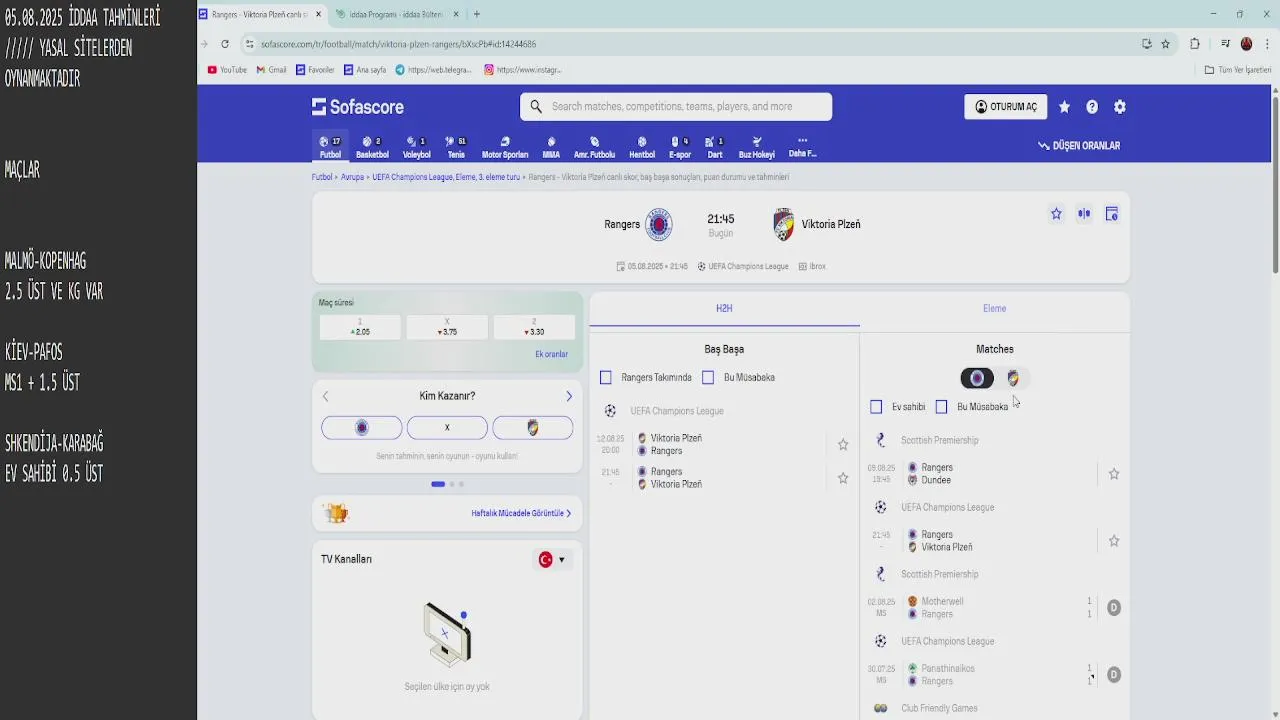Open the YouTube bookmark
The width and height of the screenshot is (1280, 720).
pyautogui.click(x=227, y=70)
